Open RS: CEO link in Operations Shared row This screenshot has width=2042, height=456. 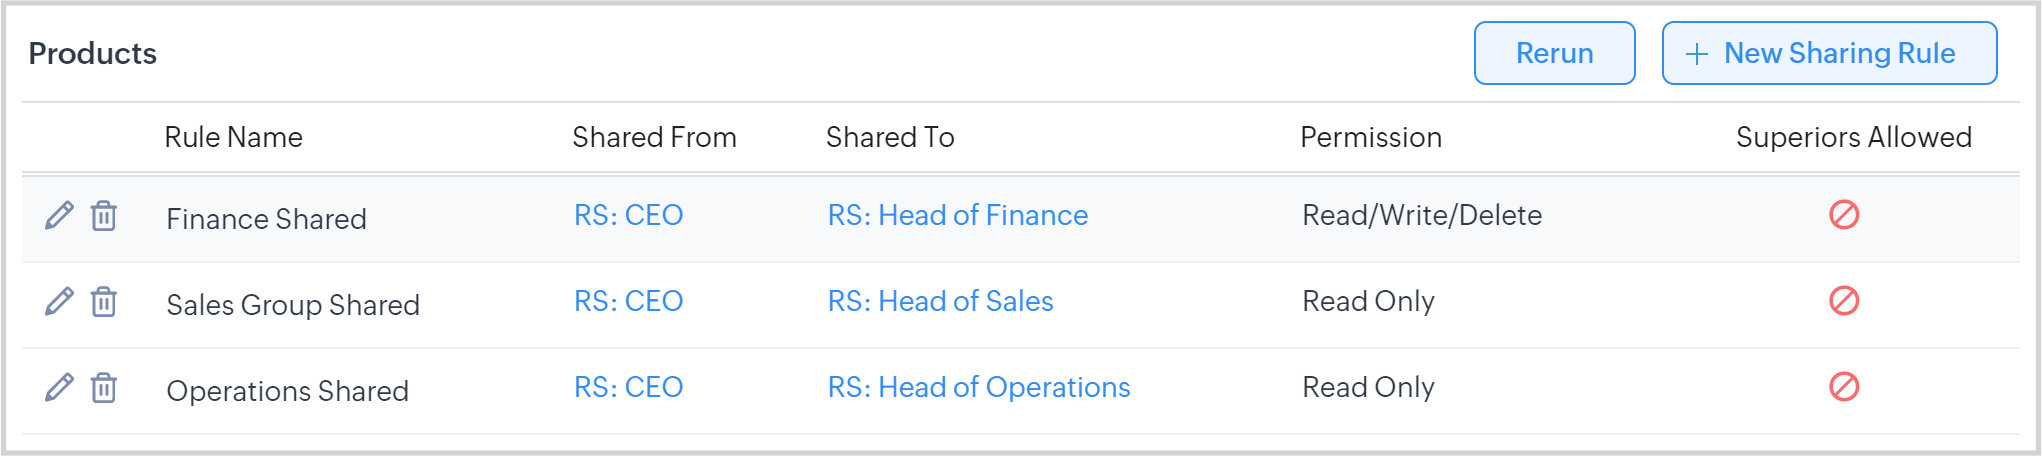[628, 387]
